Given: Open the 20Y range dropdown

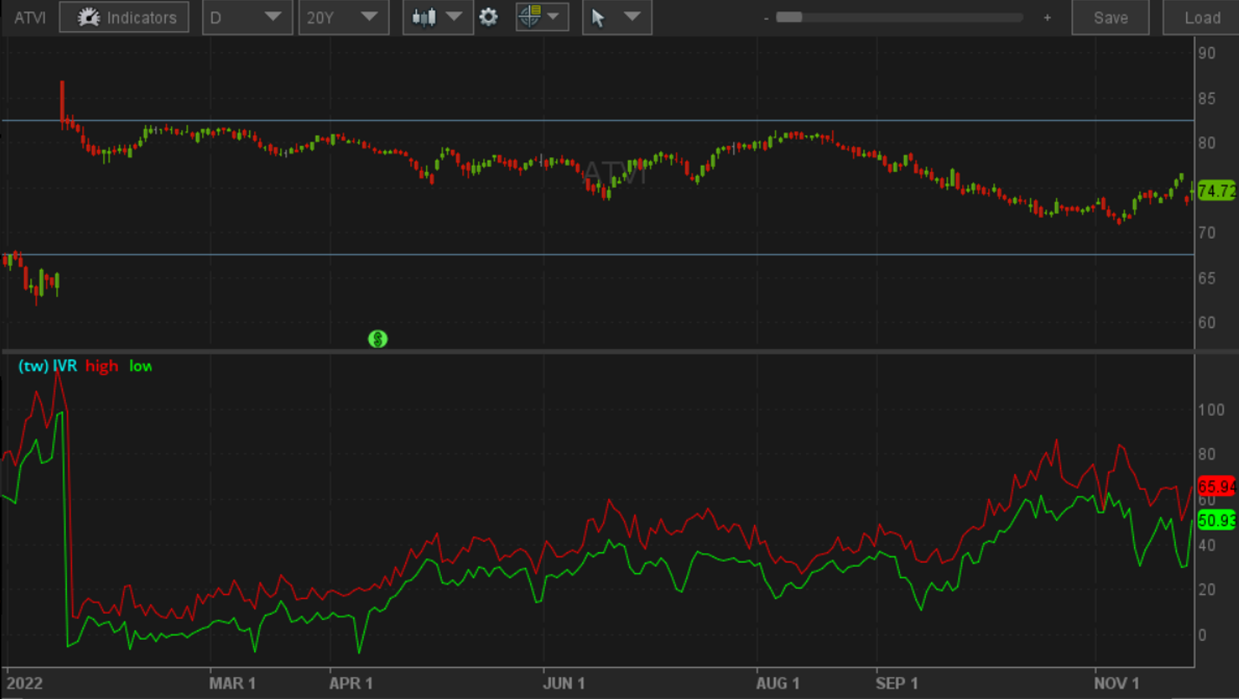Looking at the screenshot, I should tap(343, 17).
